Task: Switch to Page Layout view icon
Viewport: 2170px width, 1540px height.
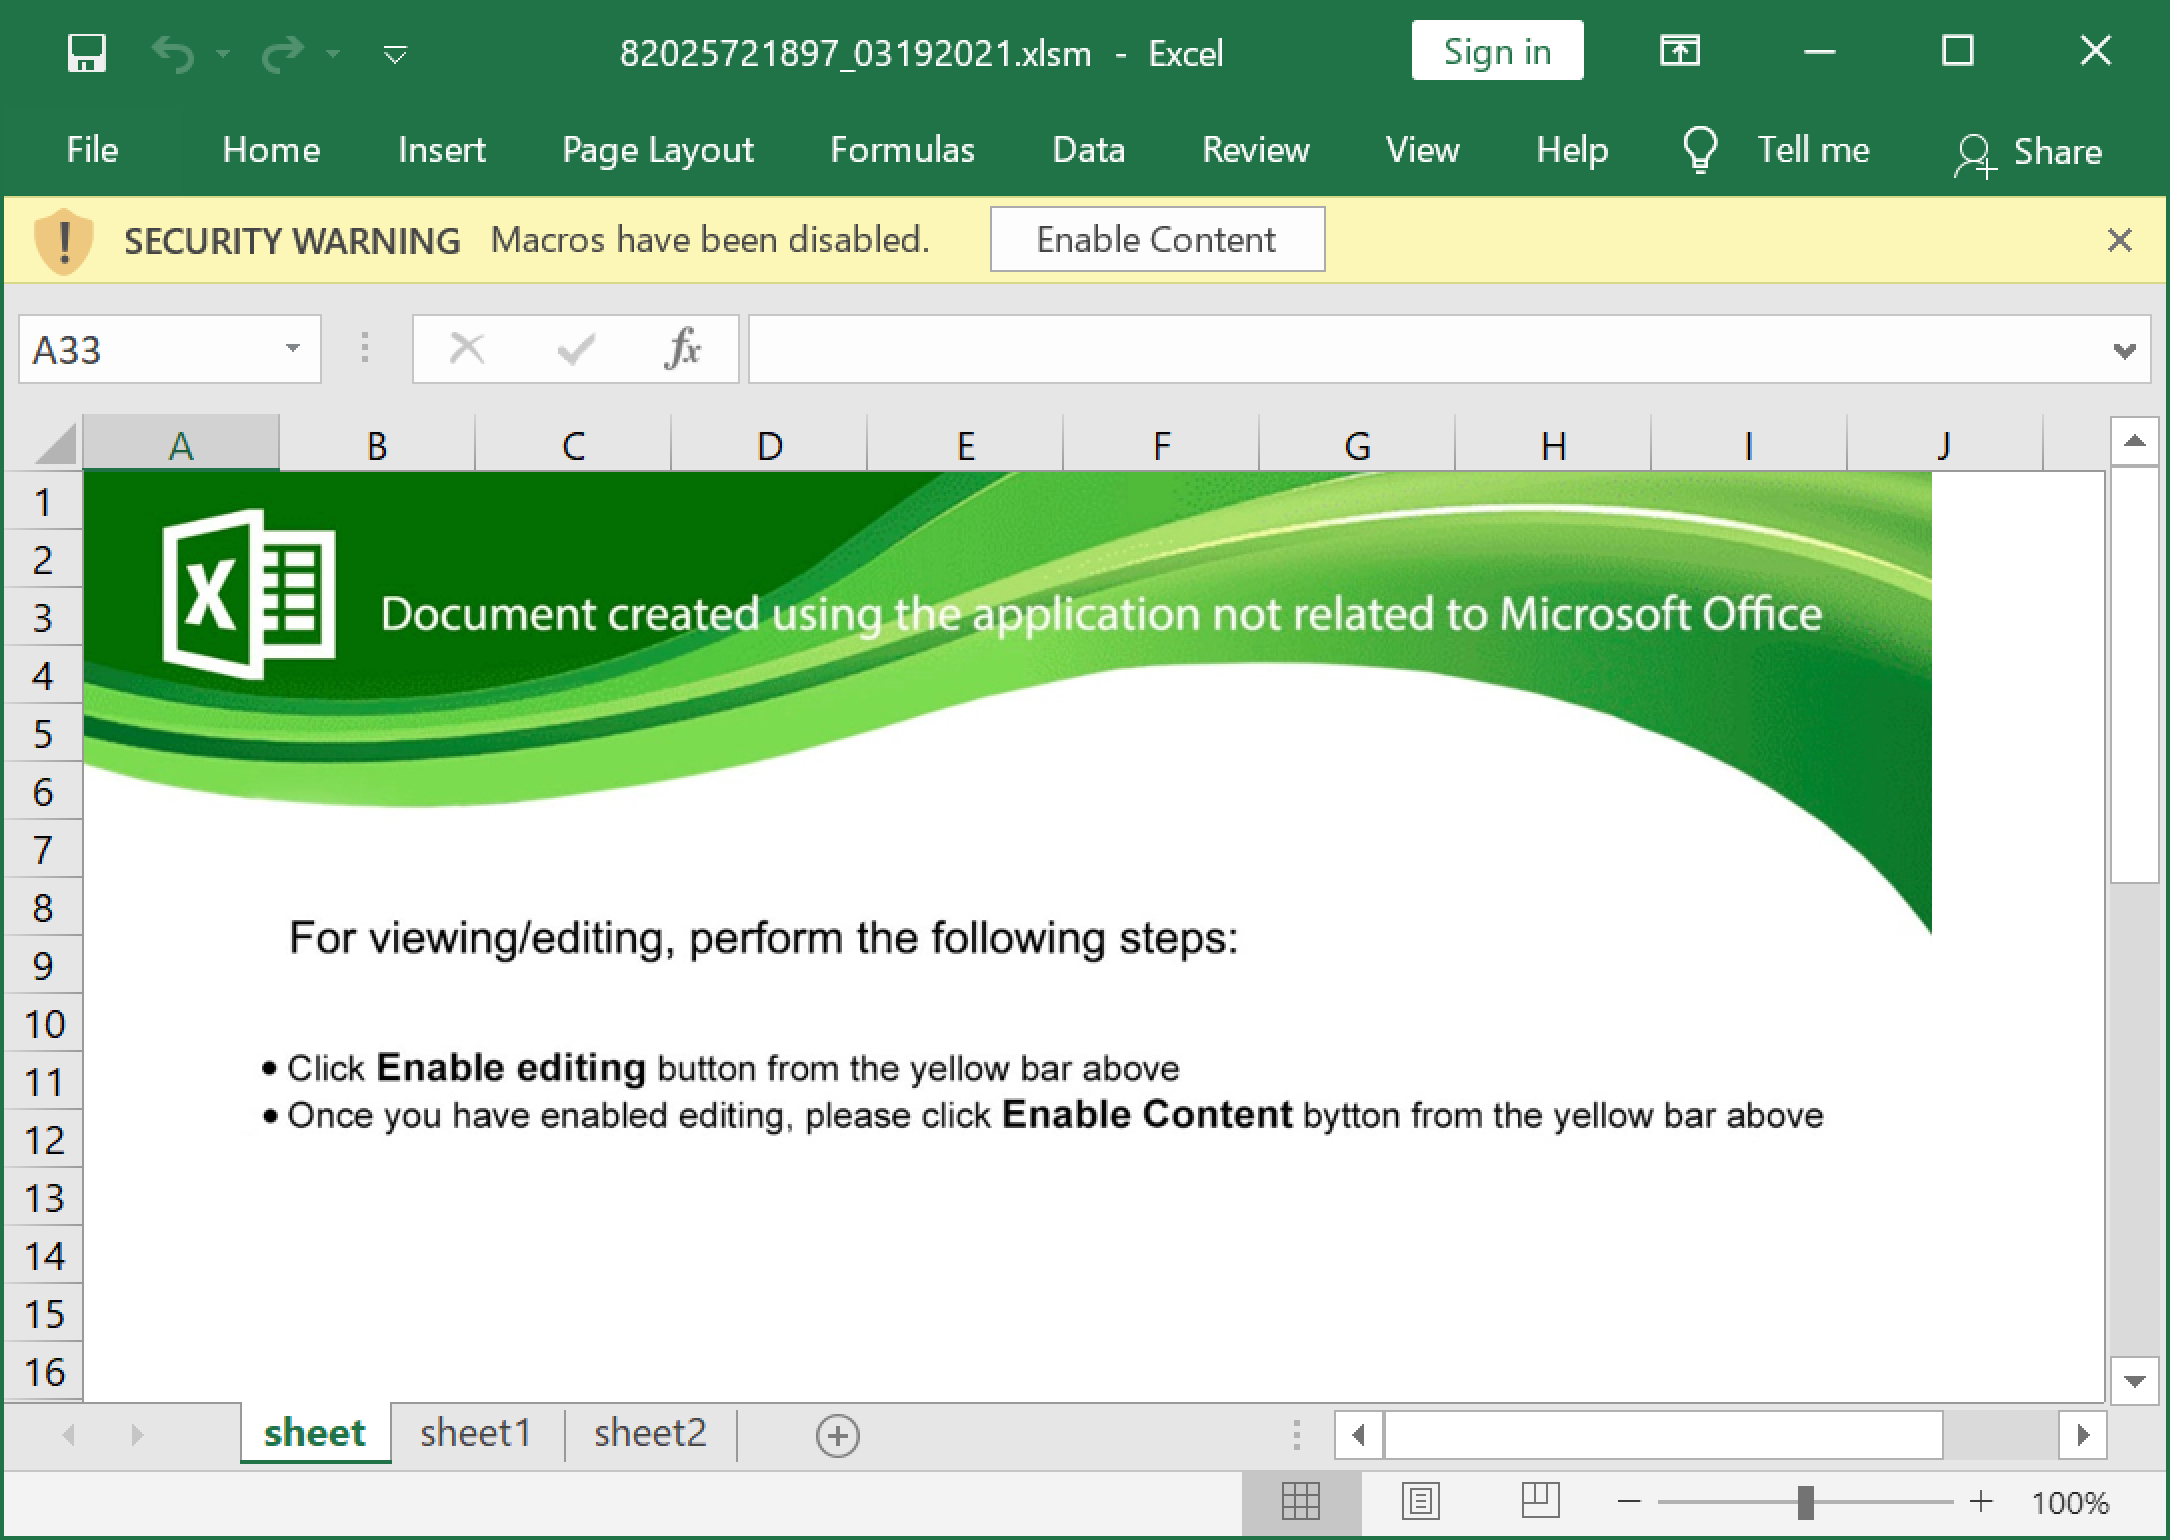Action: click(1420, 1501)
